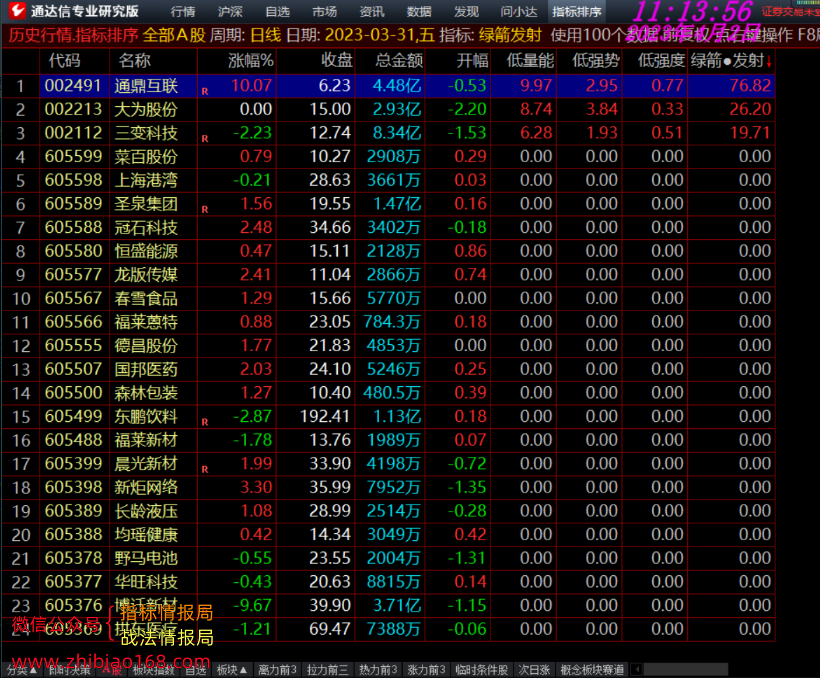
Task: Click the horizontal scrollbar track at the bottom
Action: [x=686, y=670]
